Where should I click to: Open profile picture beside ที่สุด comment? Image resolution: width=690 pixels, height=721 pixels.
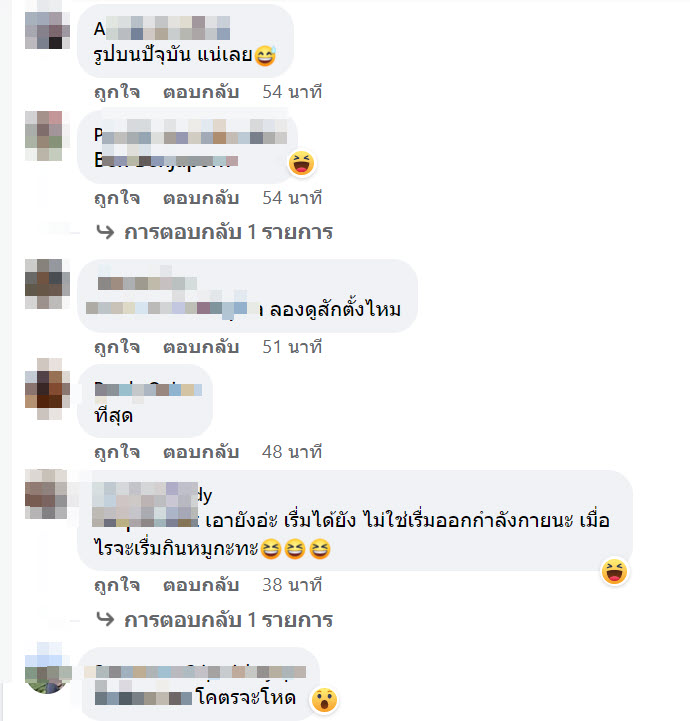(47, 389)
